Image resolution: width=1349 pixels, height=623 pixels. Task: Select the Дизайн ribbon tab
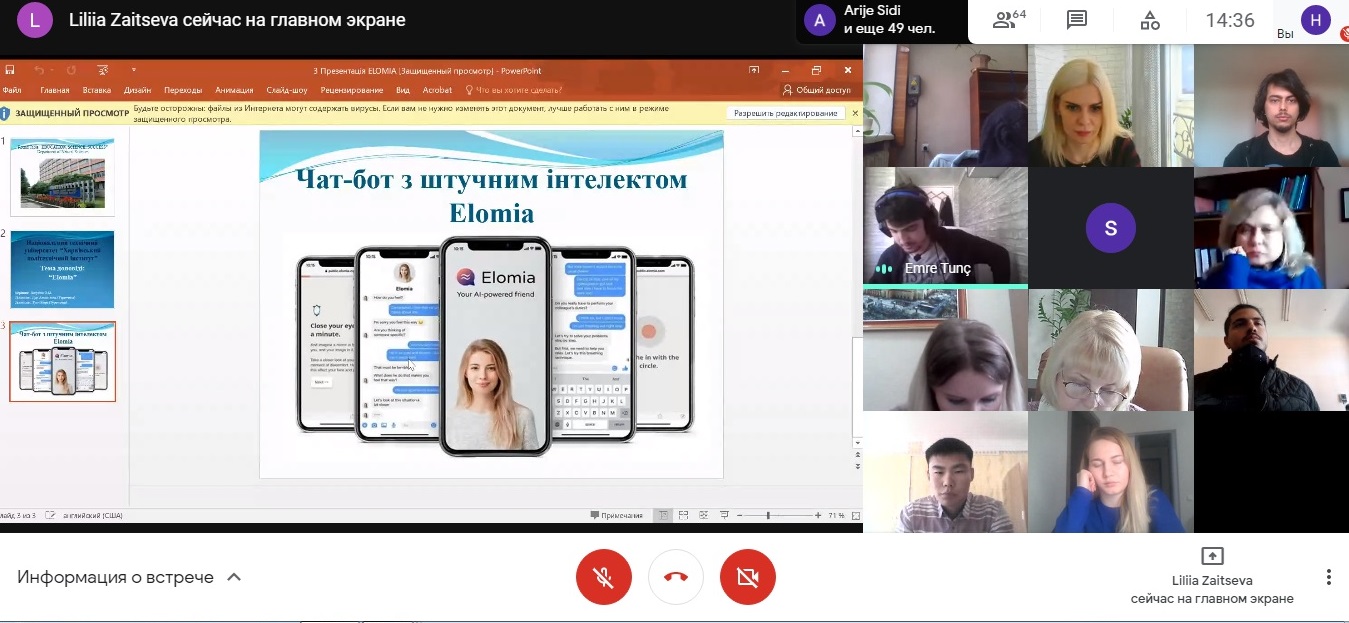pyautogui.click(x=138, y=90)
